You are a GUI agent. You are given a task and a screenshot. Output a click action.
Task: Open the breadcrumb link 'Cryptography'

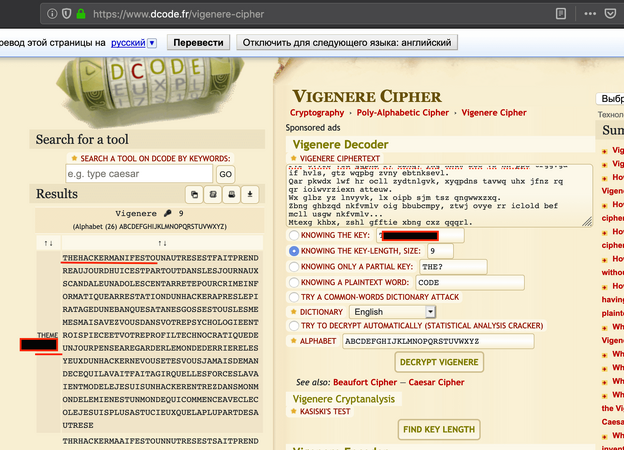pos(316,113)
